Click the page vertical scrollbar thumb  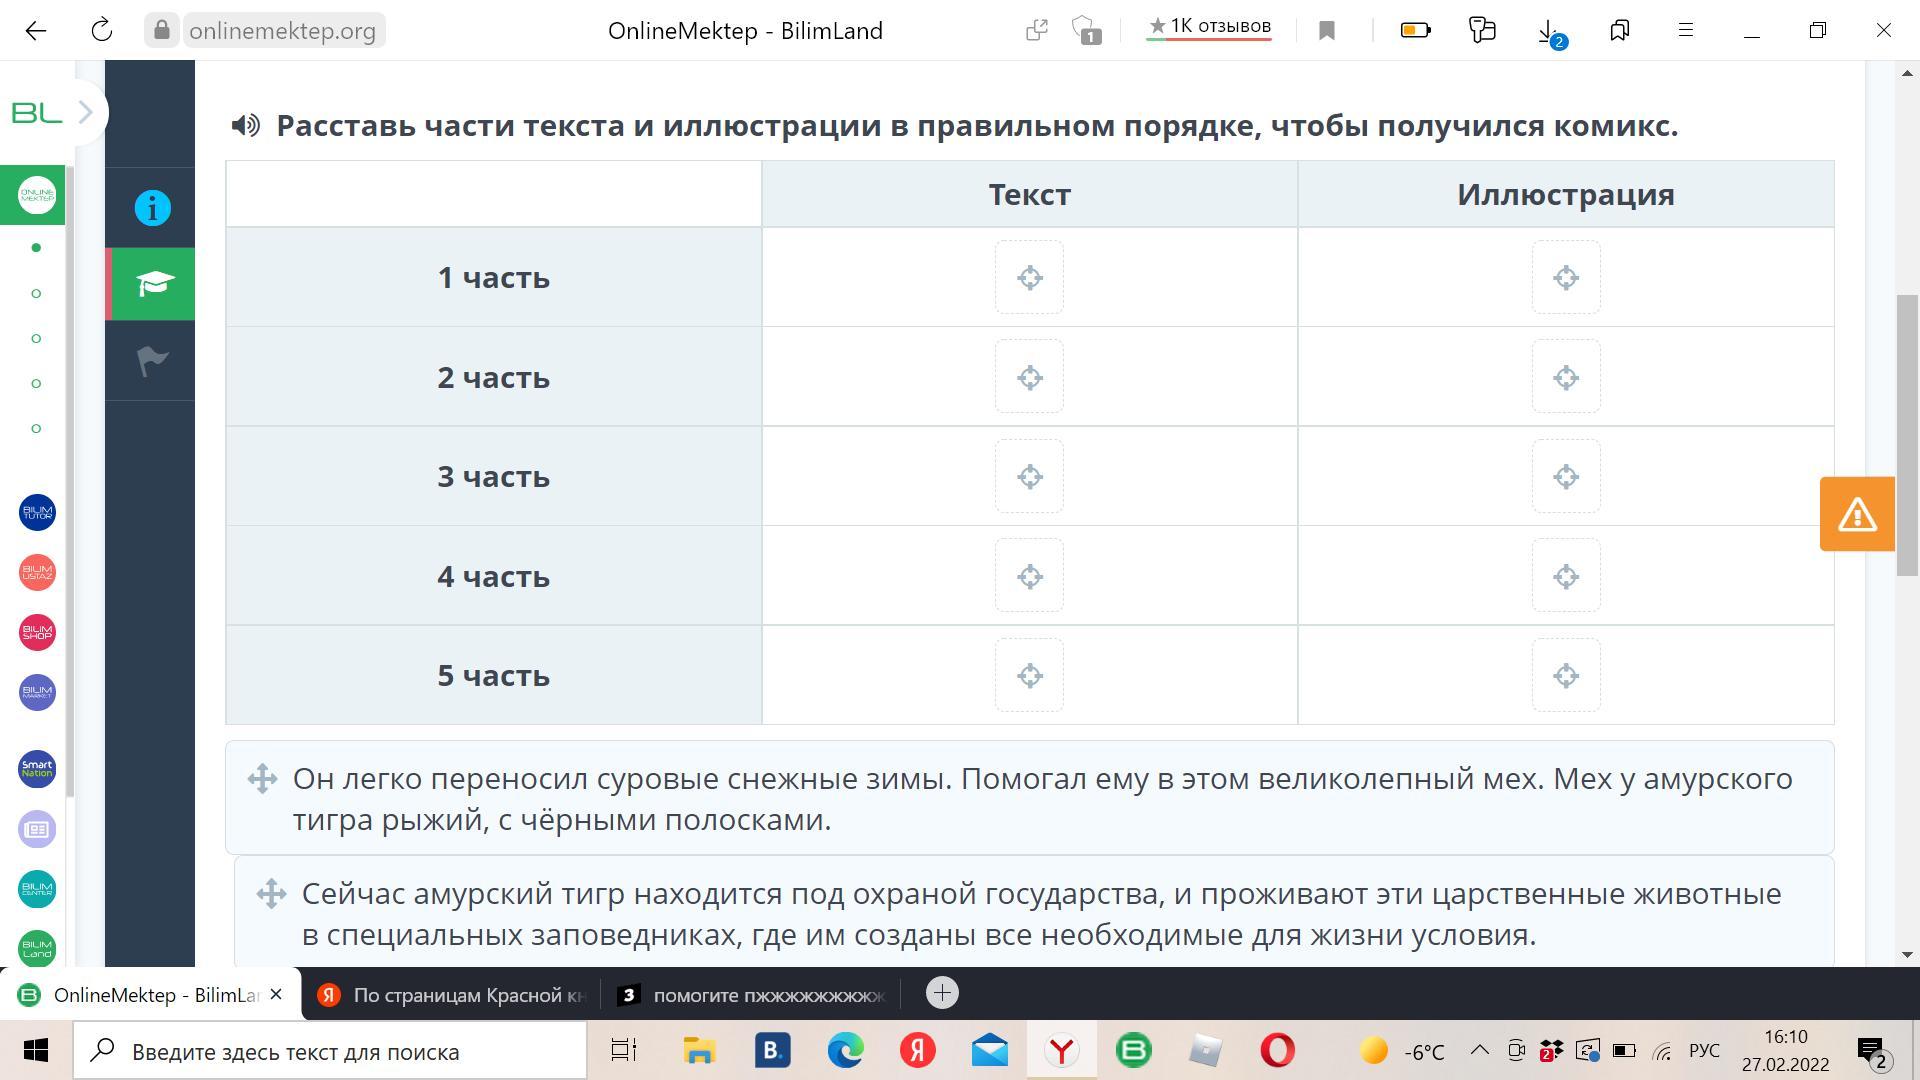1907,435
